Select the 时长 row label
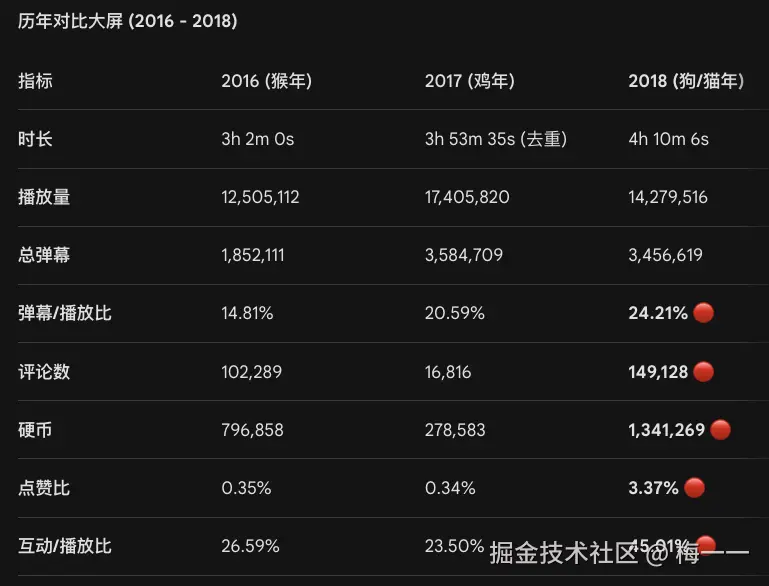 click(x=35, y=139)
